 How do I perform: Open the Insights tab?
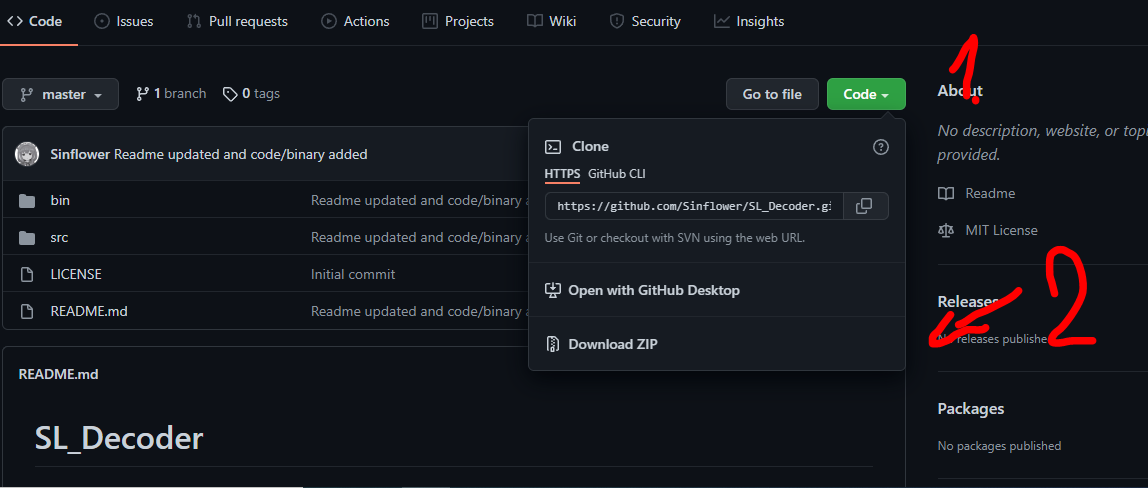coord(749,21)
